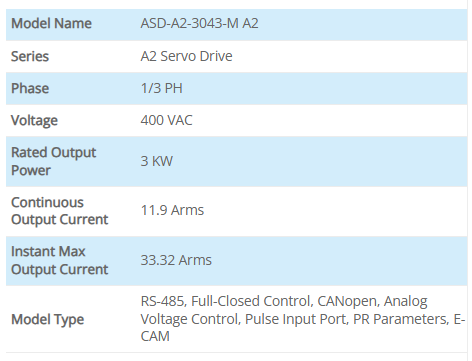Image resolution: width=472 pixels, height=361 pixels.
Task: Click the Voltage label
Action: tap(34, 121)
